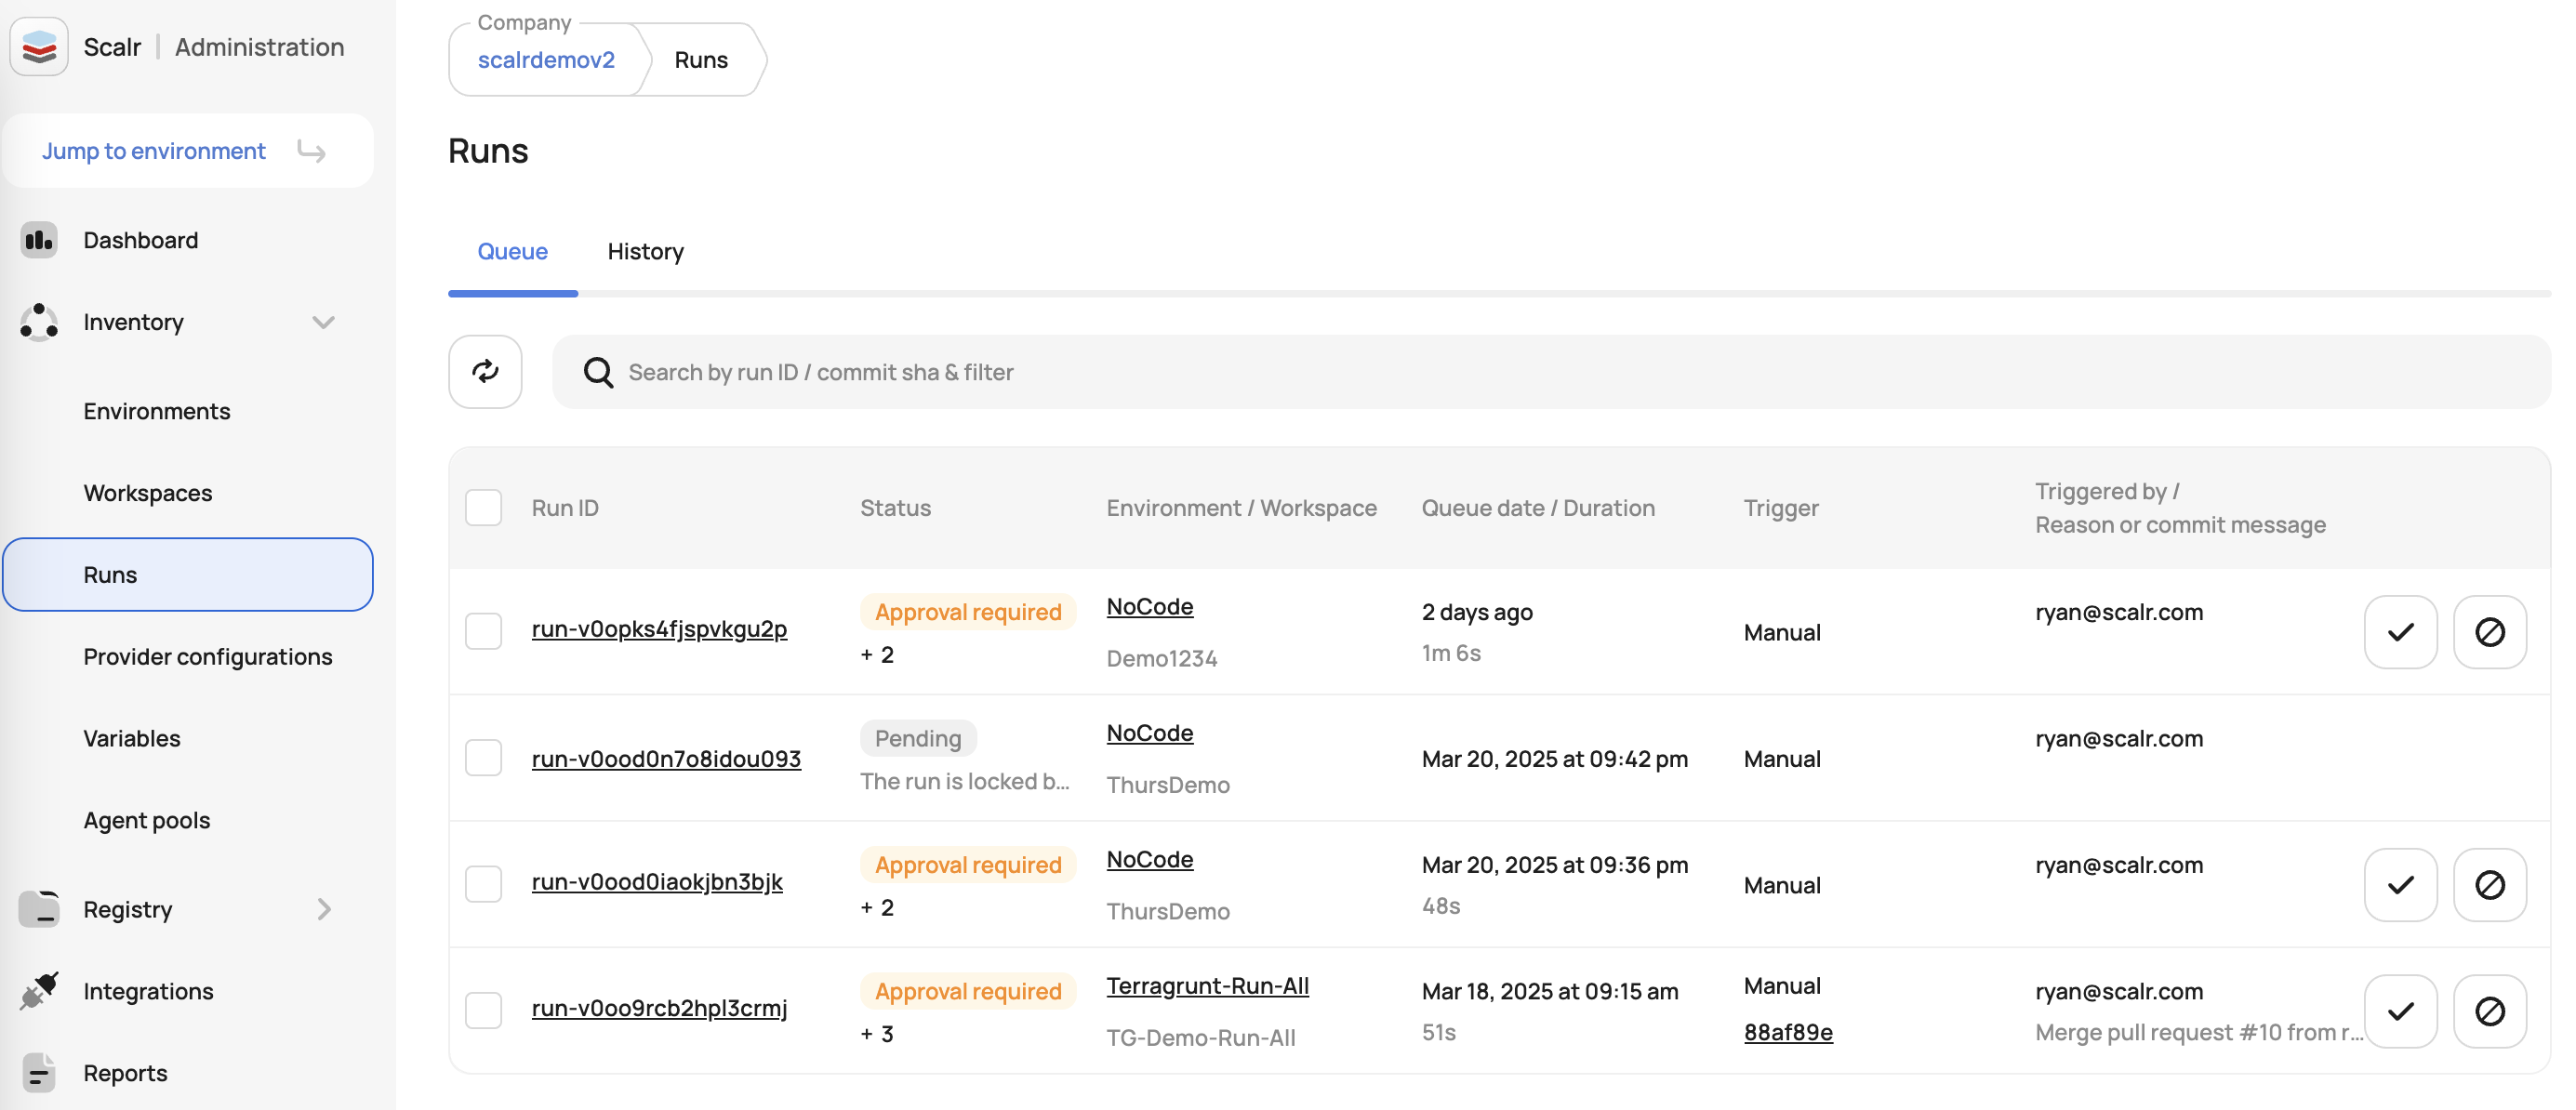Viewport: 2576px width, 1110px height.
Task: Click the Scalr logo icon
Action: (39, 47)
